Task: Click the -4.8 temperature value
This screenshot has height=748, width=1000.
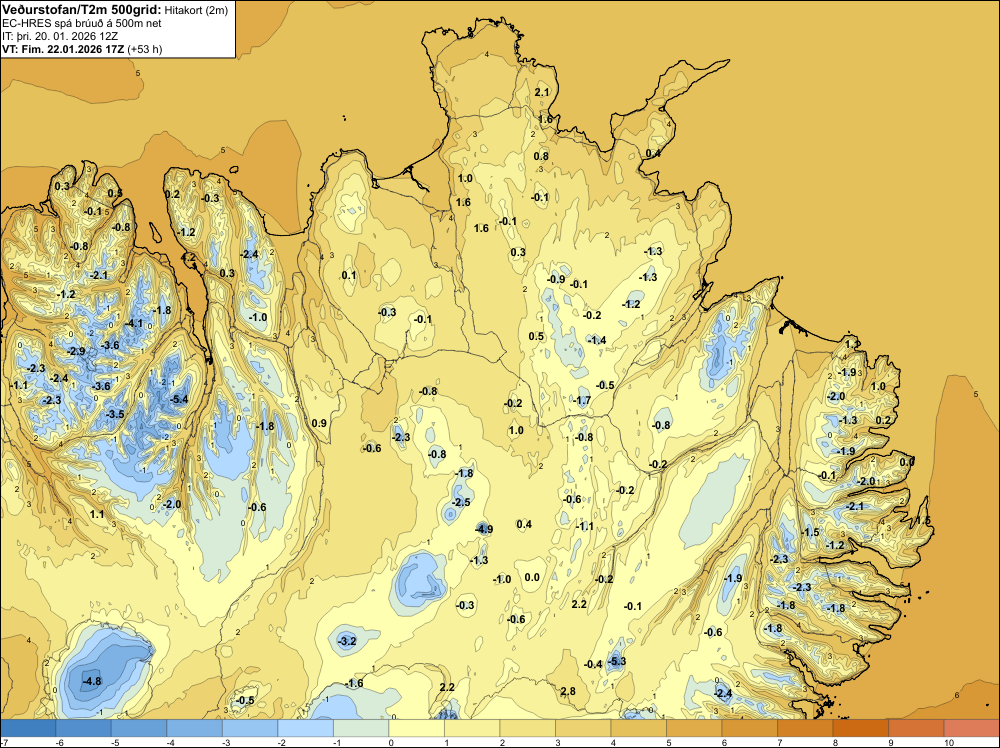Action: [92, 681]
